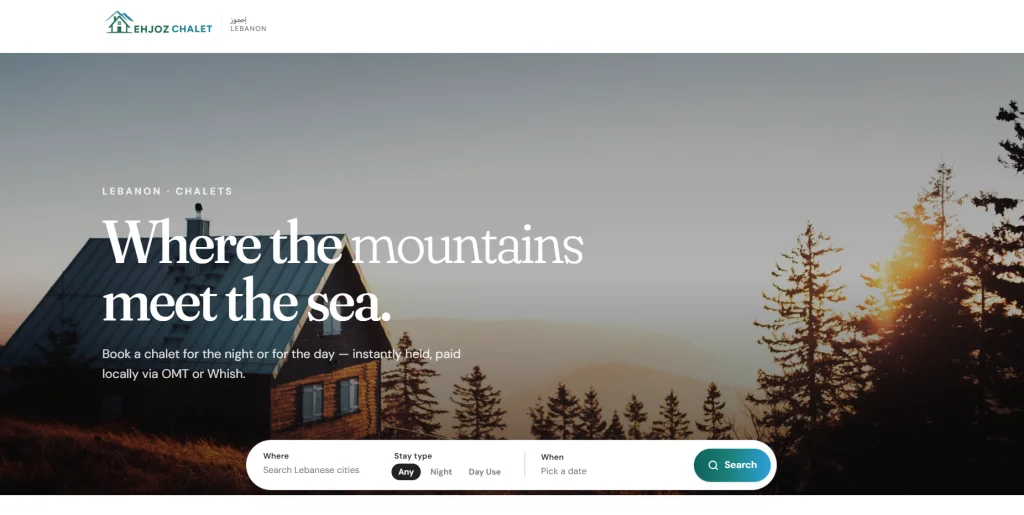Click the green Search button
Screen dimensions: 1024x515
(x=732, y=465)
